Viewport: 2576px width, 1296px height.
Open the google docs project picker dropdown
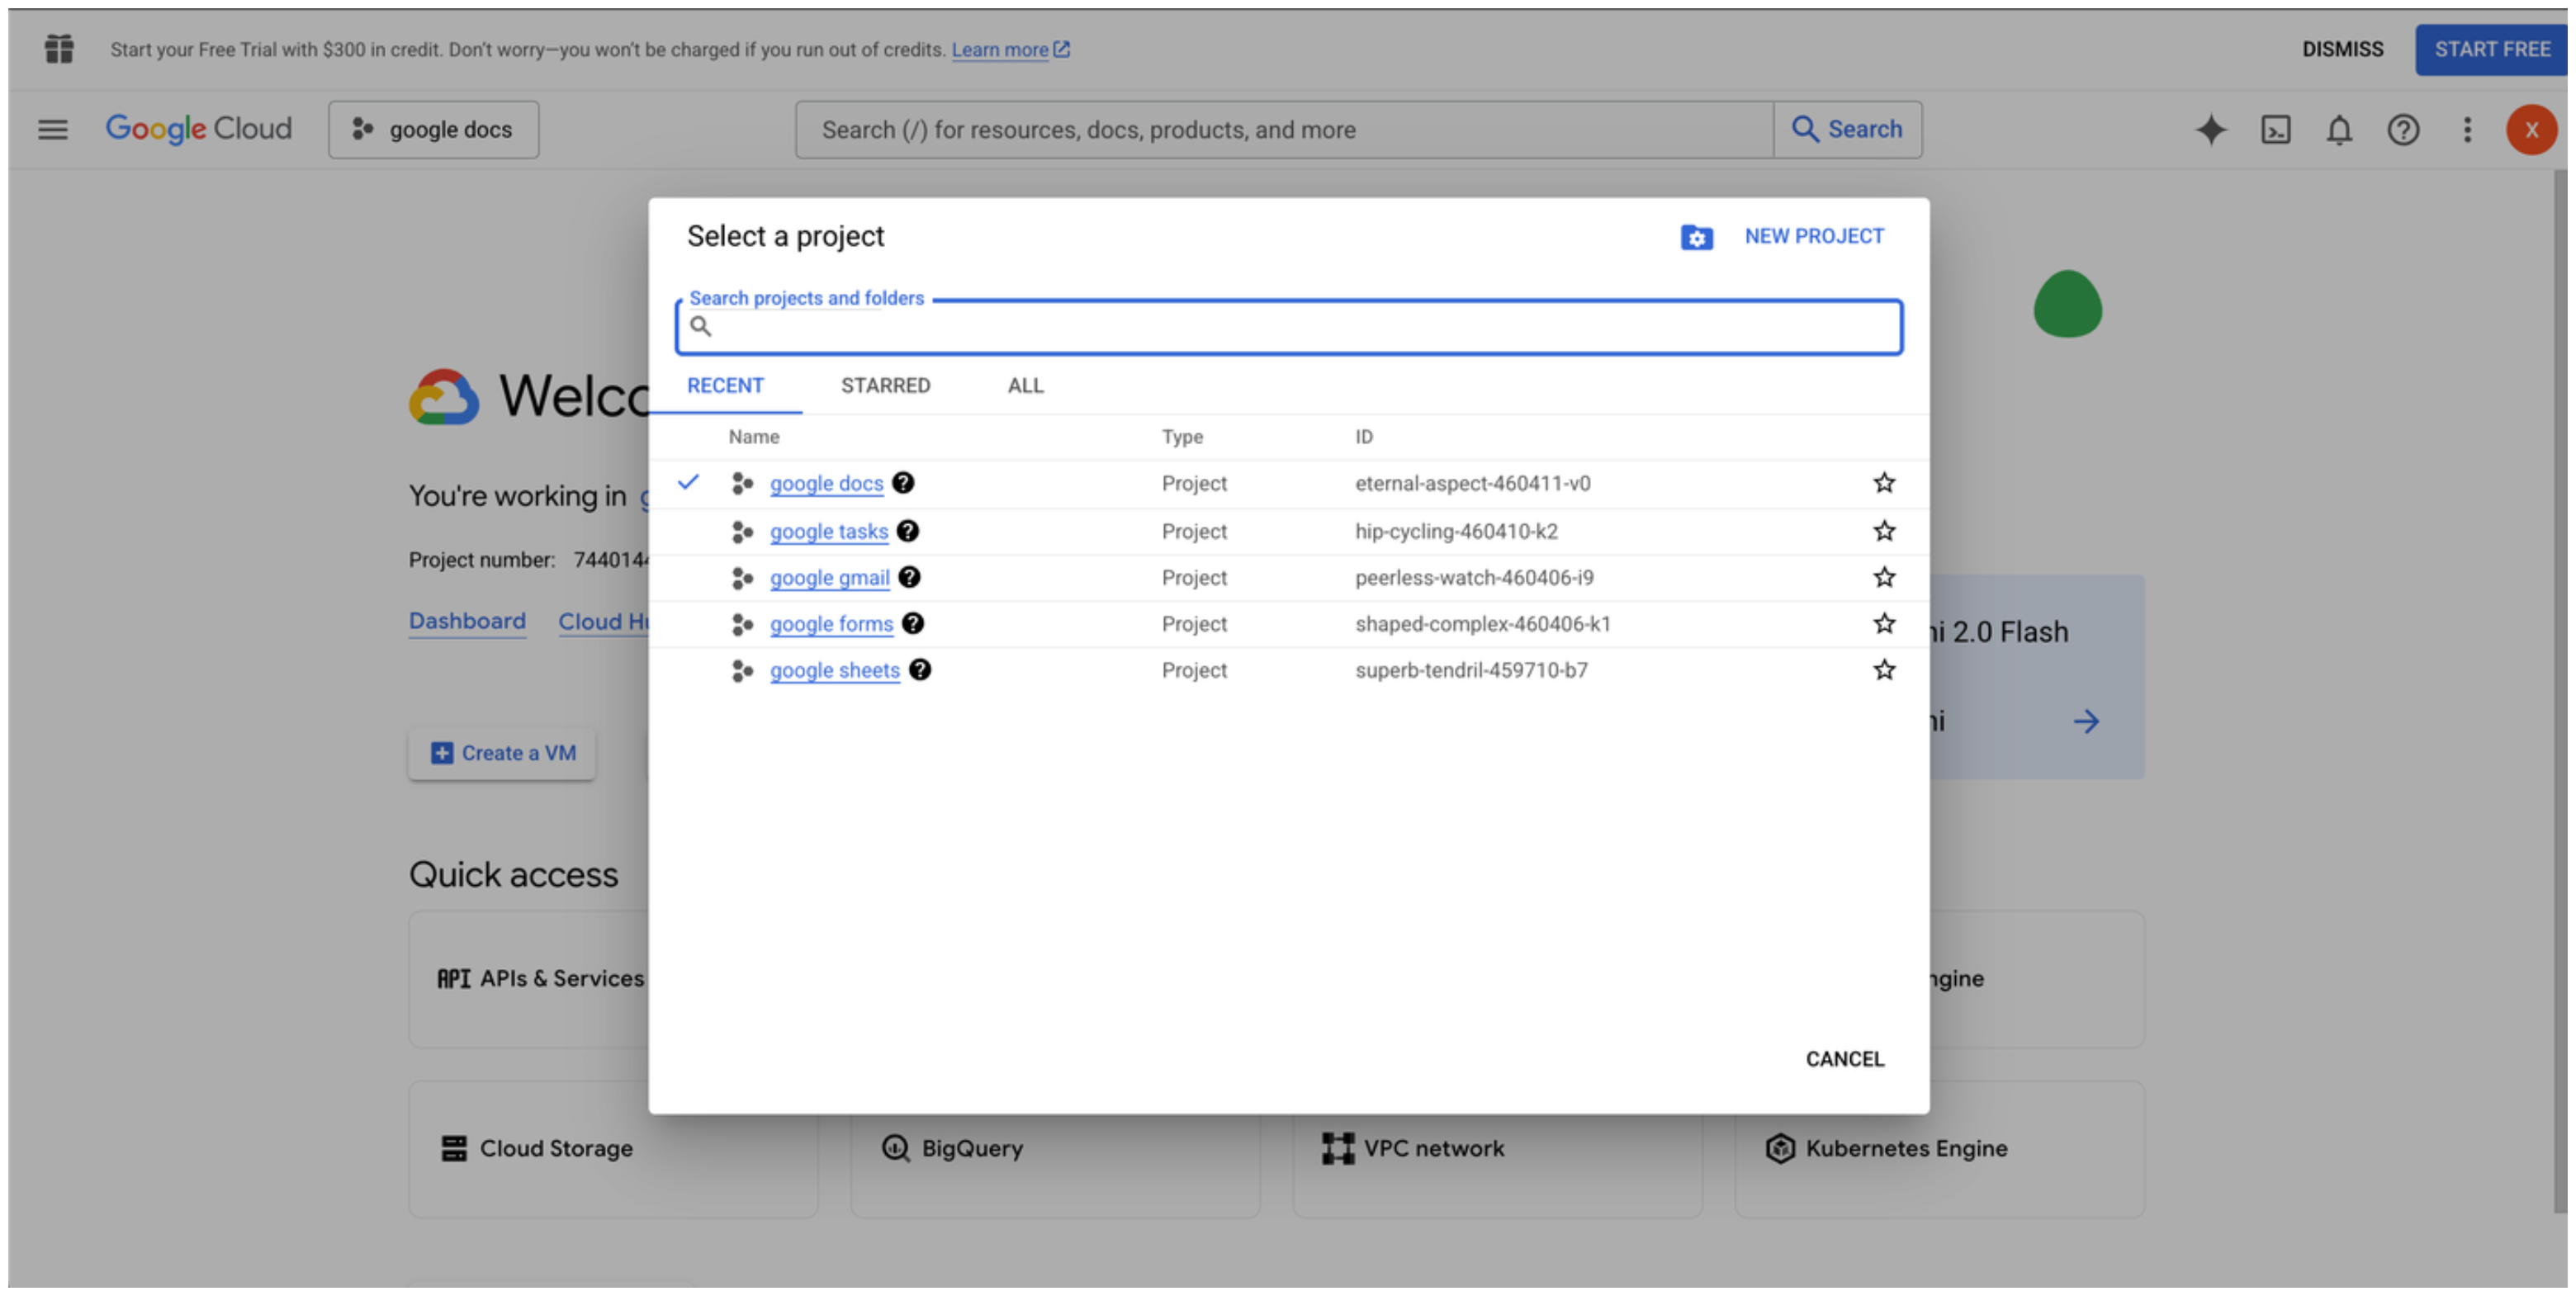(433, 130)
